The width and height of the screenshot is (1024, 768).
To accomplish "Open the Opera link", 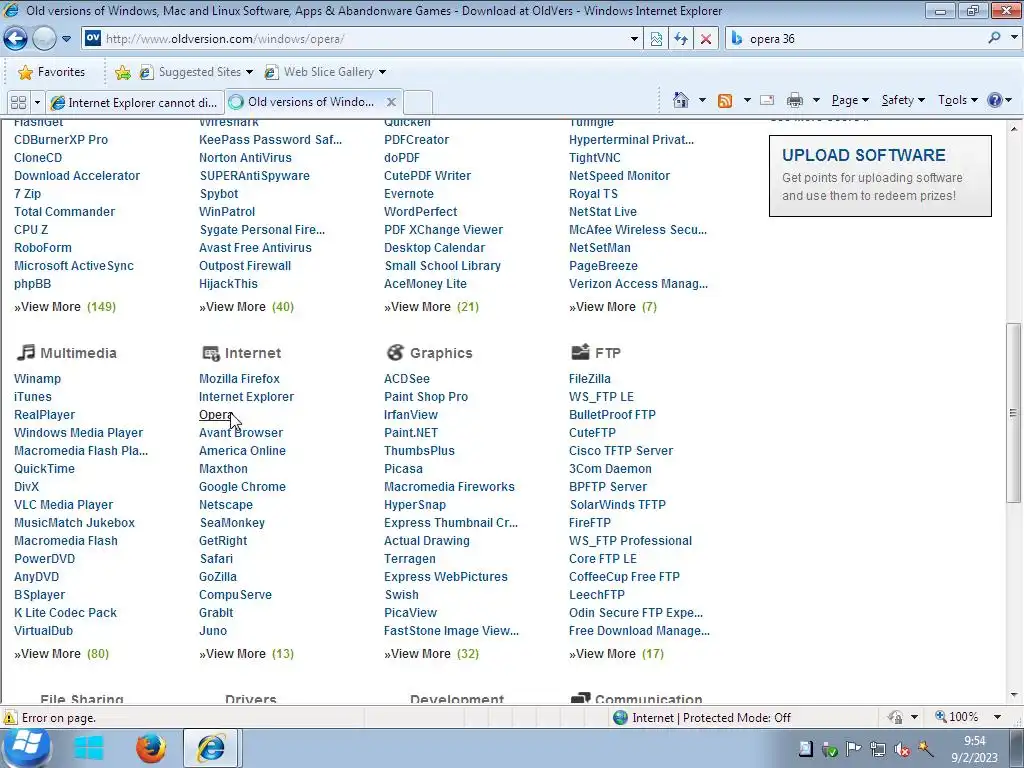I will click(x=216, y=415).
